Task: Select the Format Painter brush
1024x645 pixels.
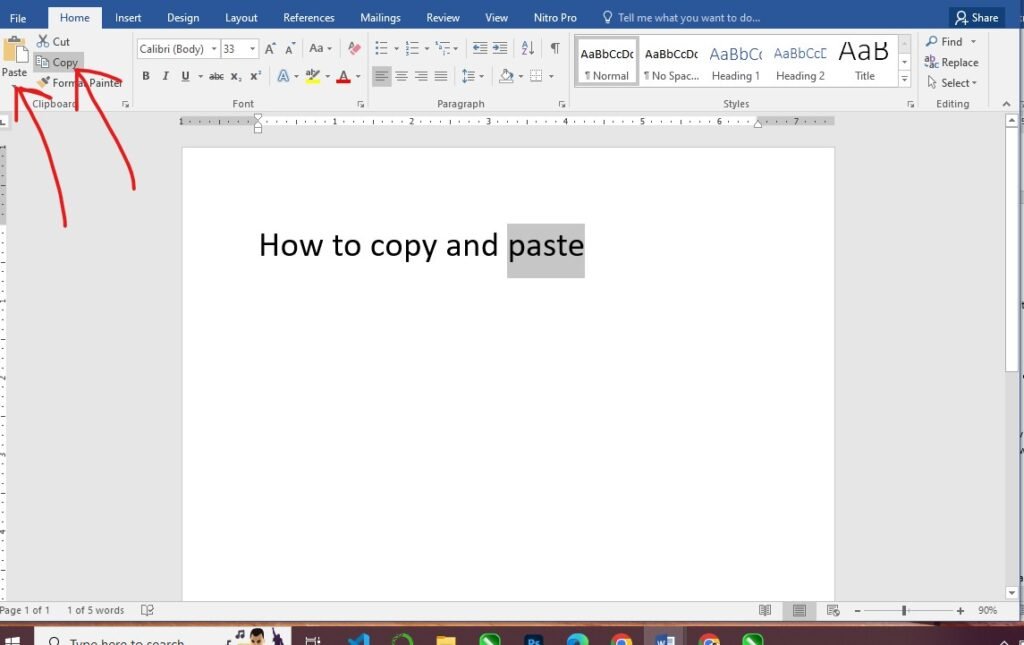Action: (x=43, y=83)
